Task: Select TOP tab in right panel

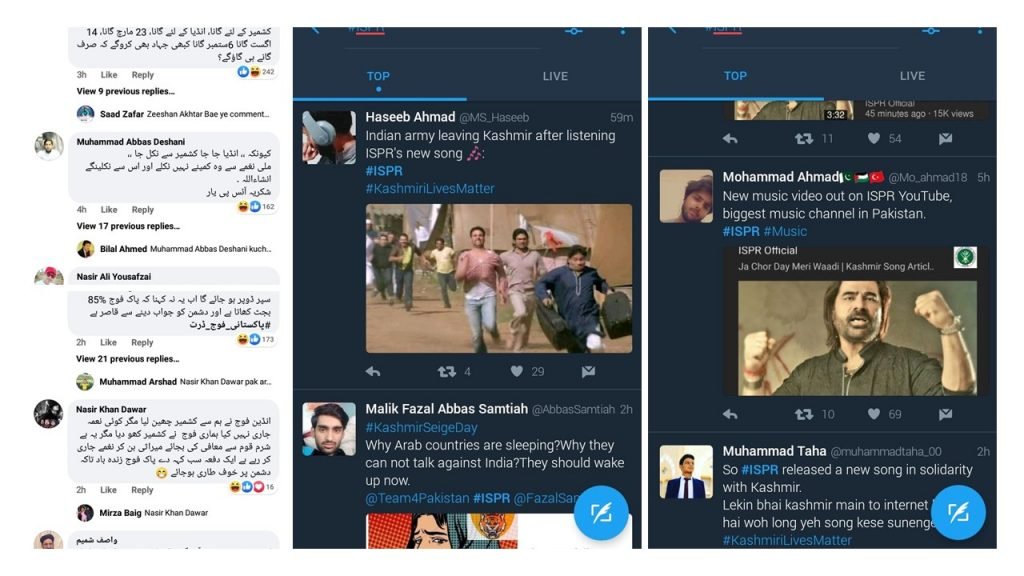Action: [735, 76]
